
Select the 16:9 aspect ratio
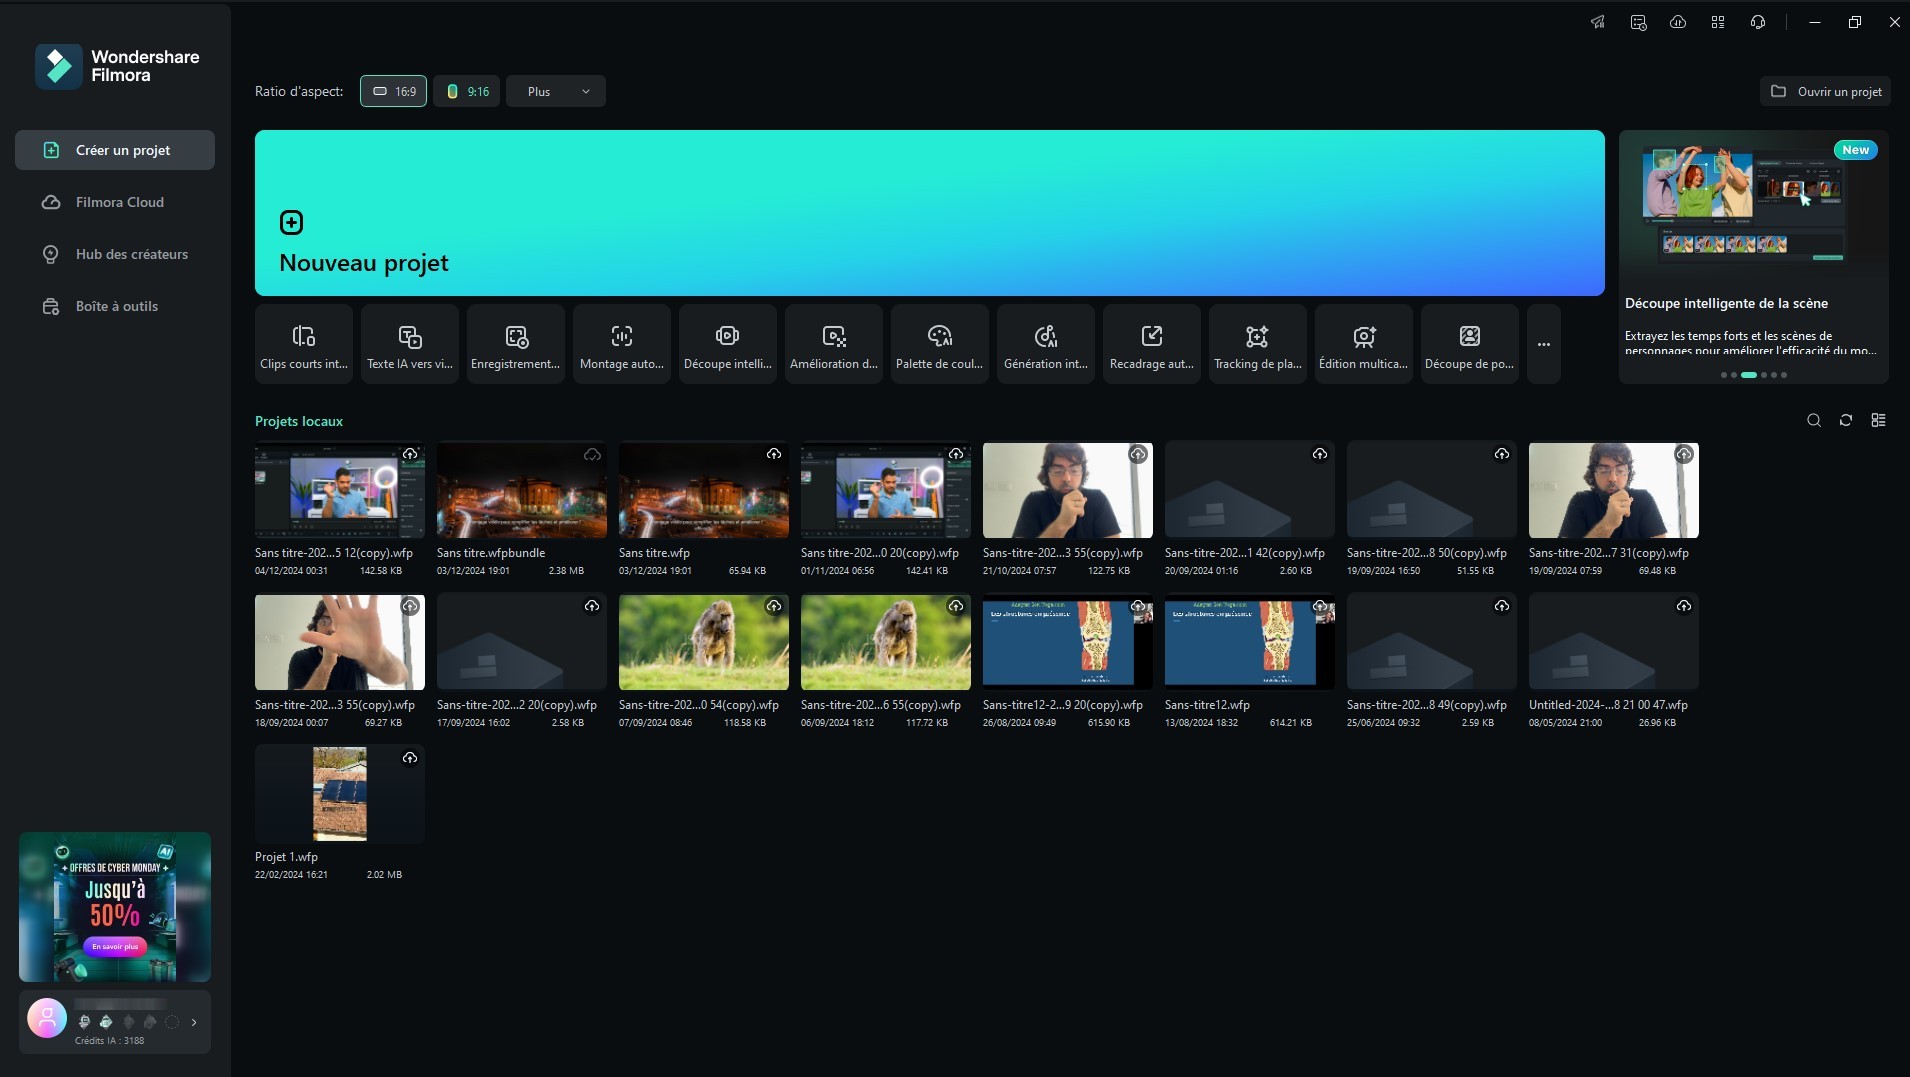tap(393, 91)
